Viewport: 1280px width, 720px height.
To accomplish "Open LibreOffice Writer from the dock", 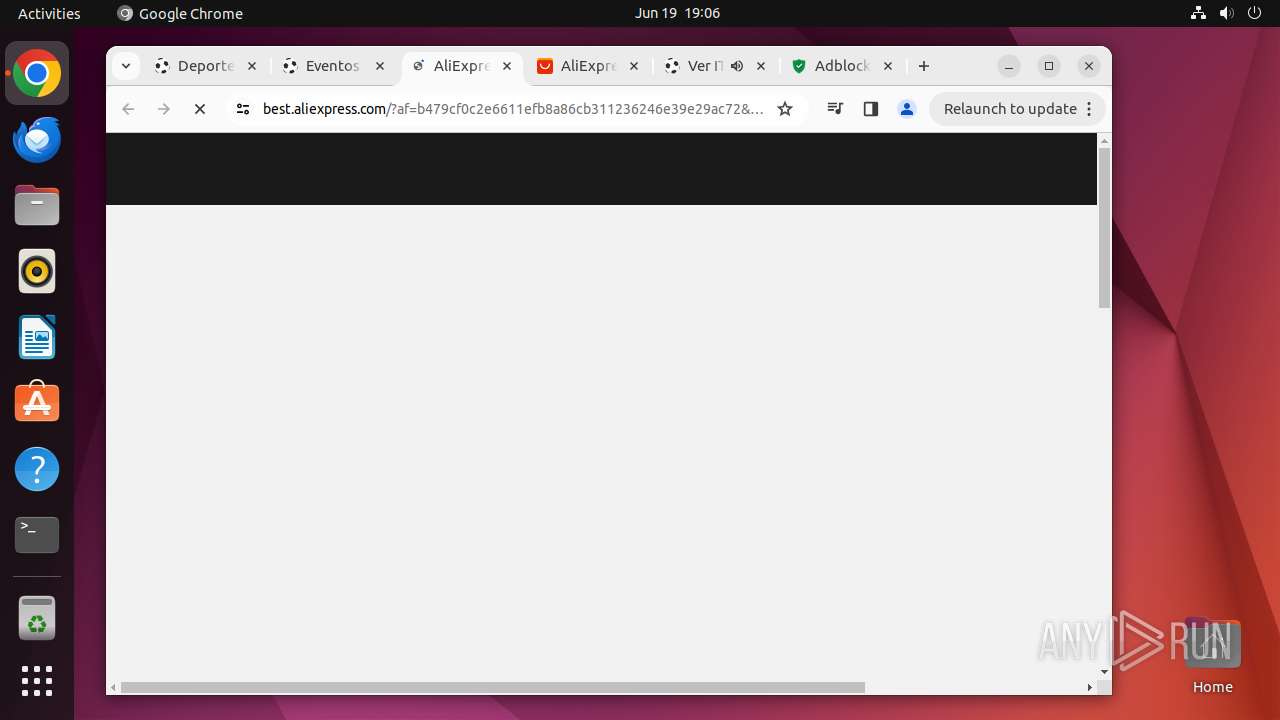I will coord(37,337).
